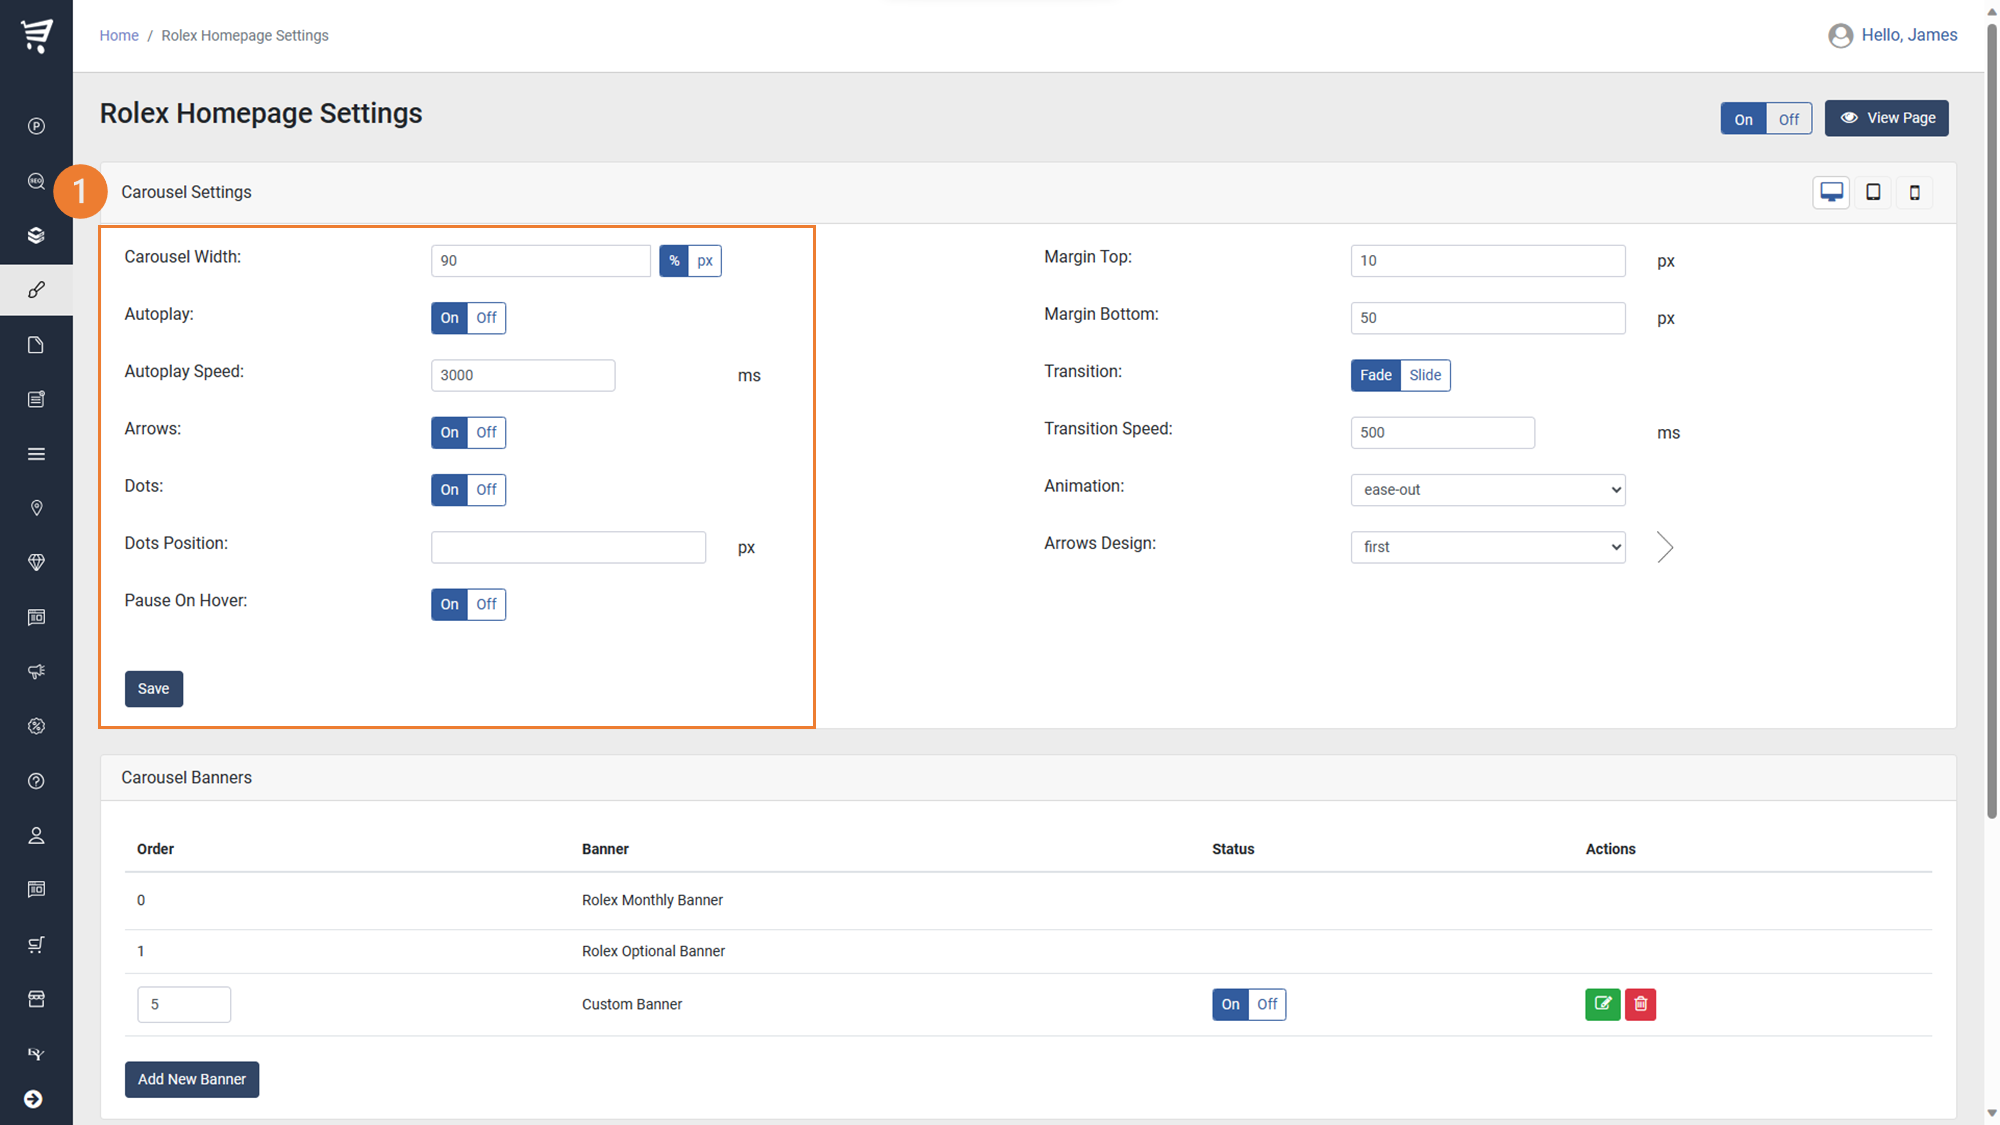The height and width of the screenshot is (1125, 2000).
Task: Turn Autoplay off
Action: click(486, 318)
